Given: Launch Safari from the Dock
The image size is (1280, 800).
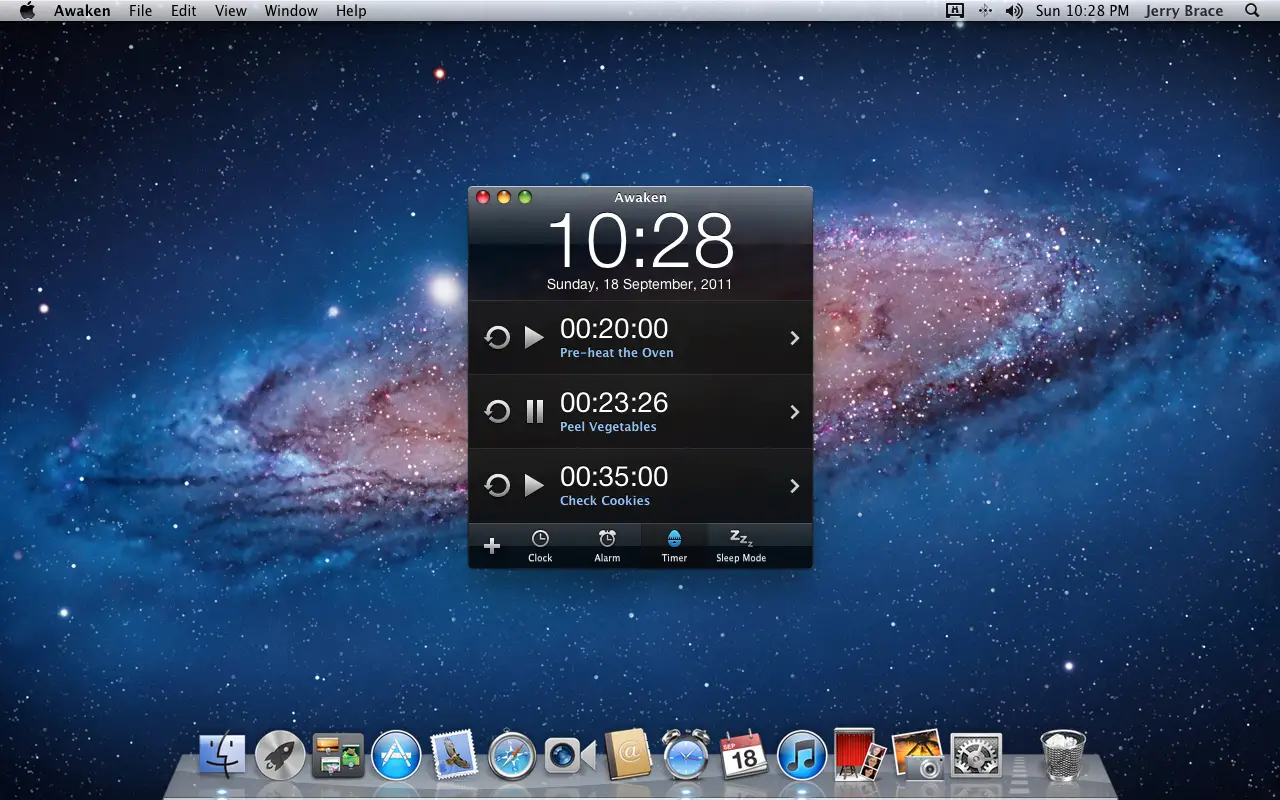Looking at the screenshot, I should (x=512, y=755).
